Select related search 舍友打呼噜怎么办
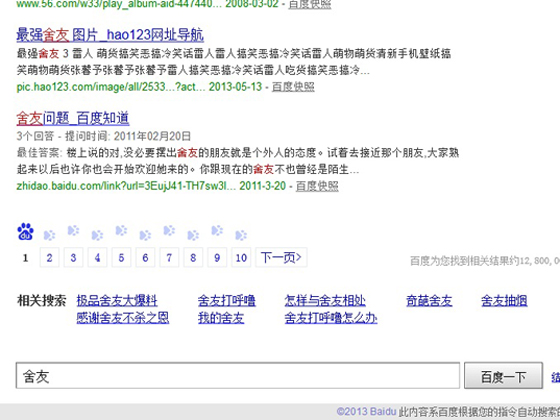560x420 pixels. pyautogui.click(x=331, y=318)
